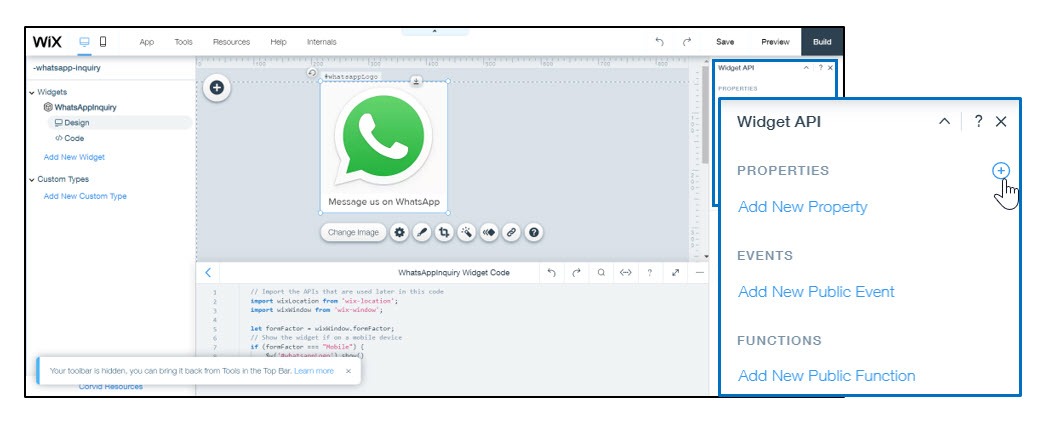Click Undo in the code panel toolbar
The image size is (1046, 438).
point(551,272)
